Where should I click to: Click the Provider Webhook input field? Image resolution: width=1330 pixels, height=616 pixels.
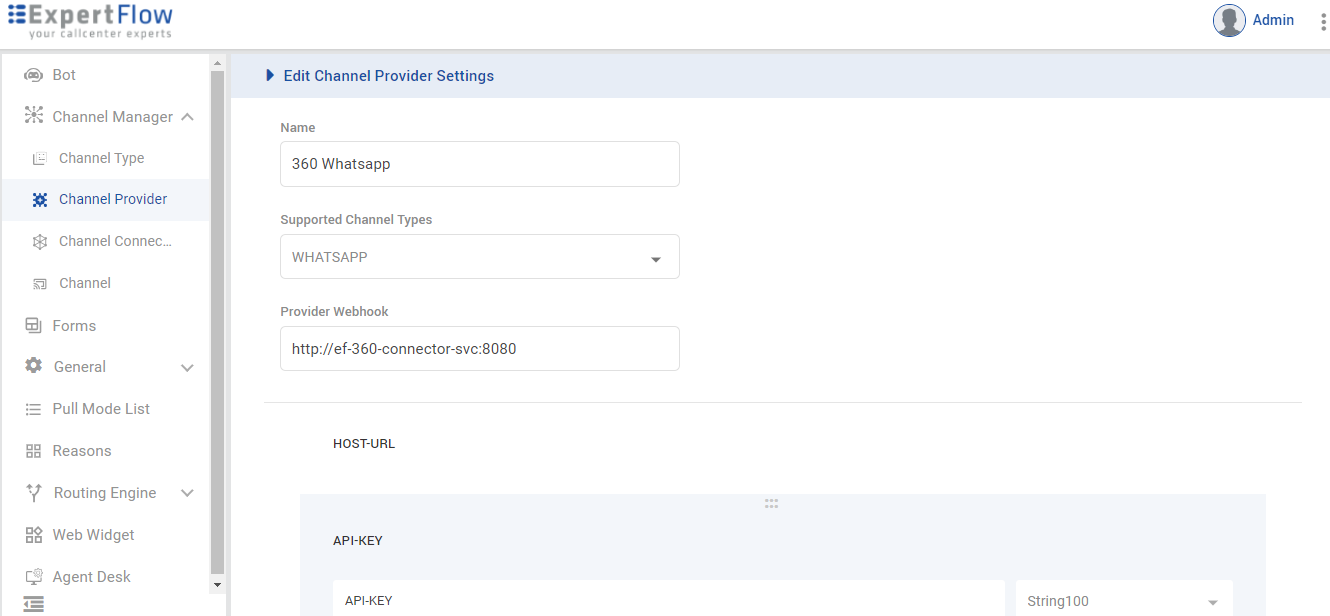(480, 349)
